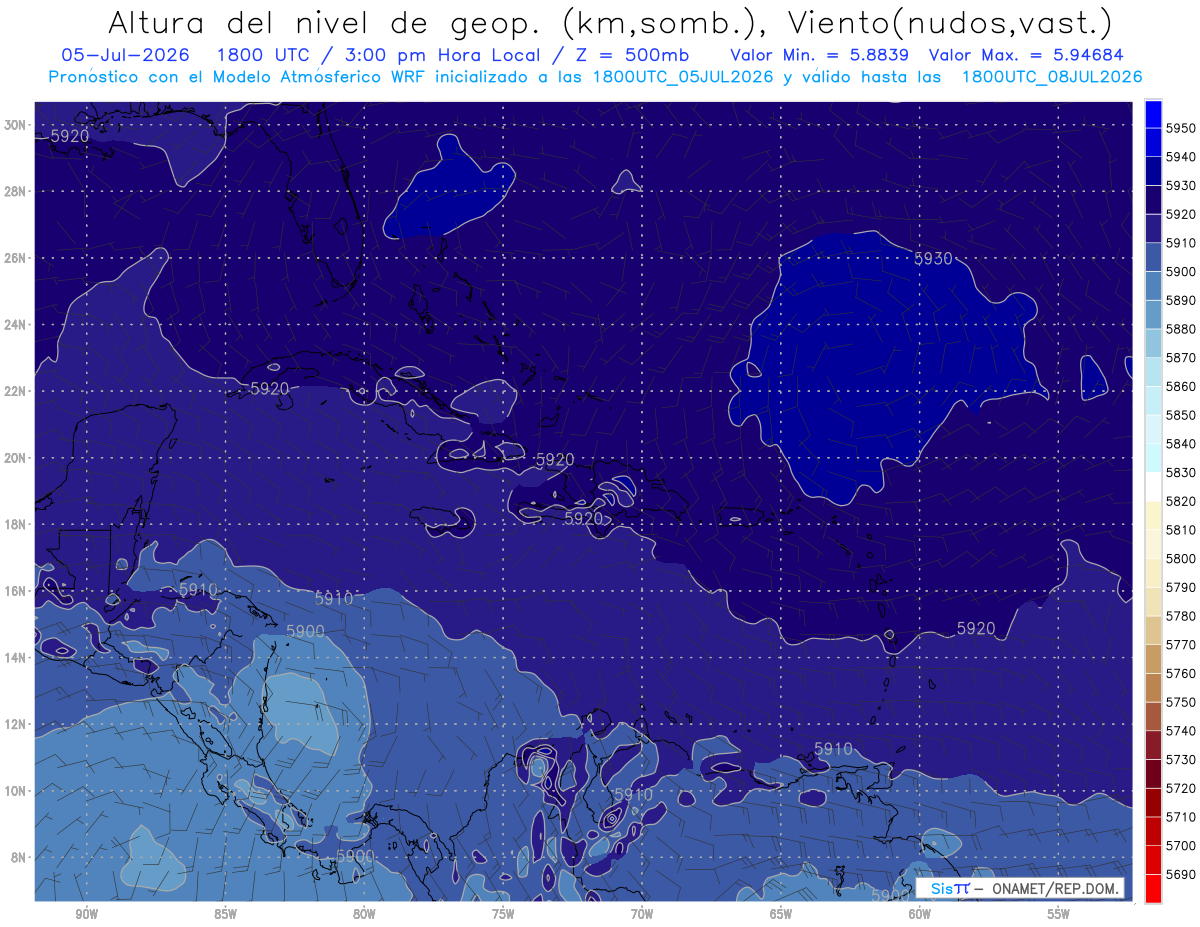Click the 14N latitude axis label
The width and height of the screenshot is (1200, 927).
[x=16, y=658]
